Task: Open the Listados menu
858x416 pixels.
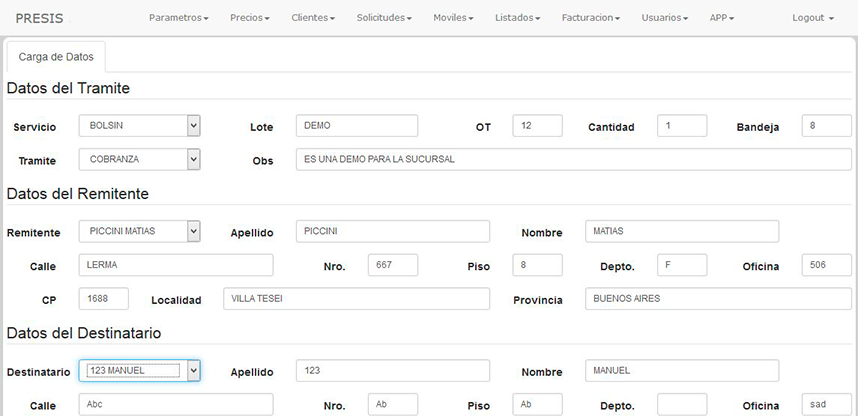Action: tap(517, 18)
